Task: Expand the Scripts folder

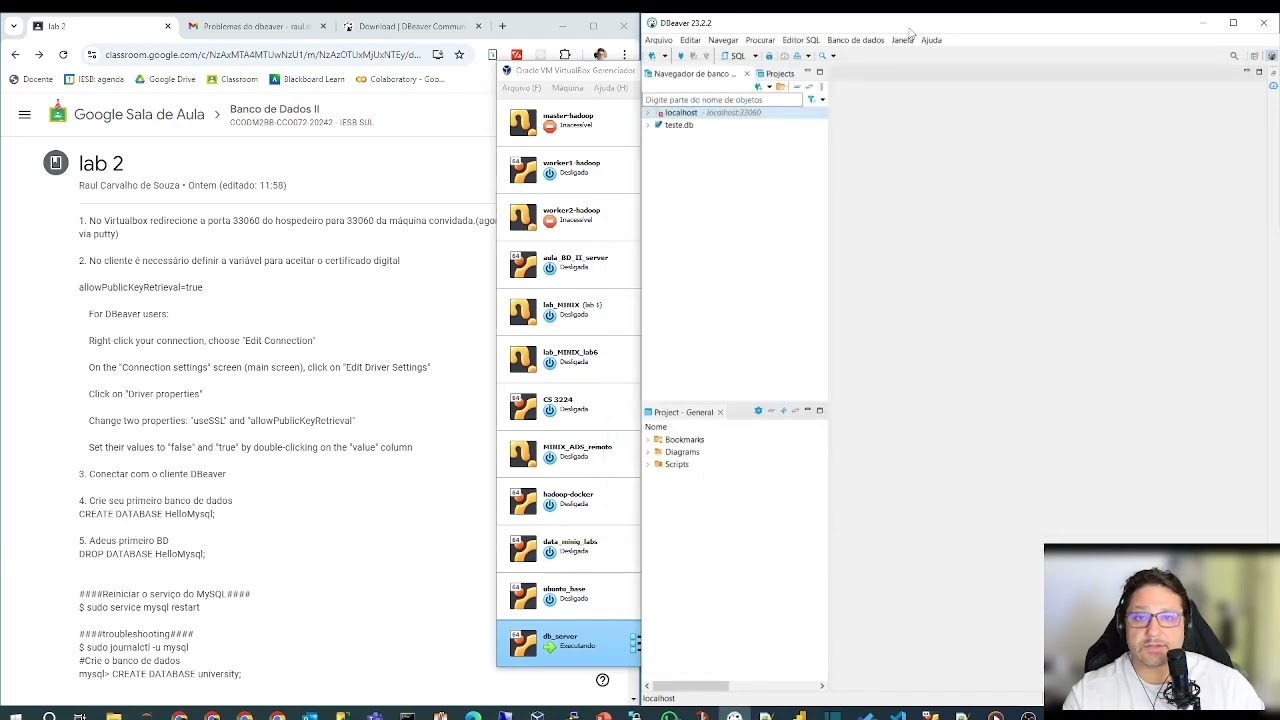Action: [x=648, y=464]
